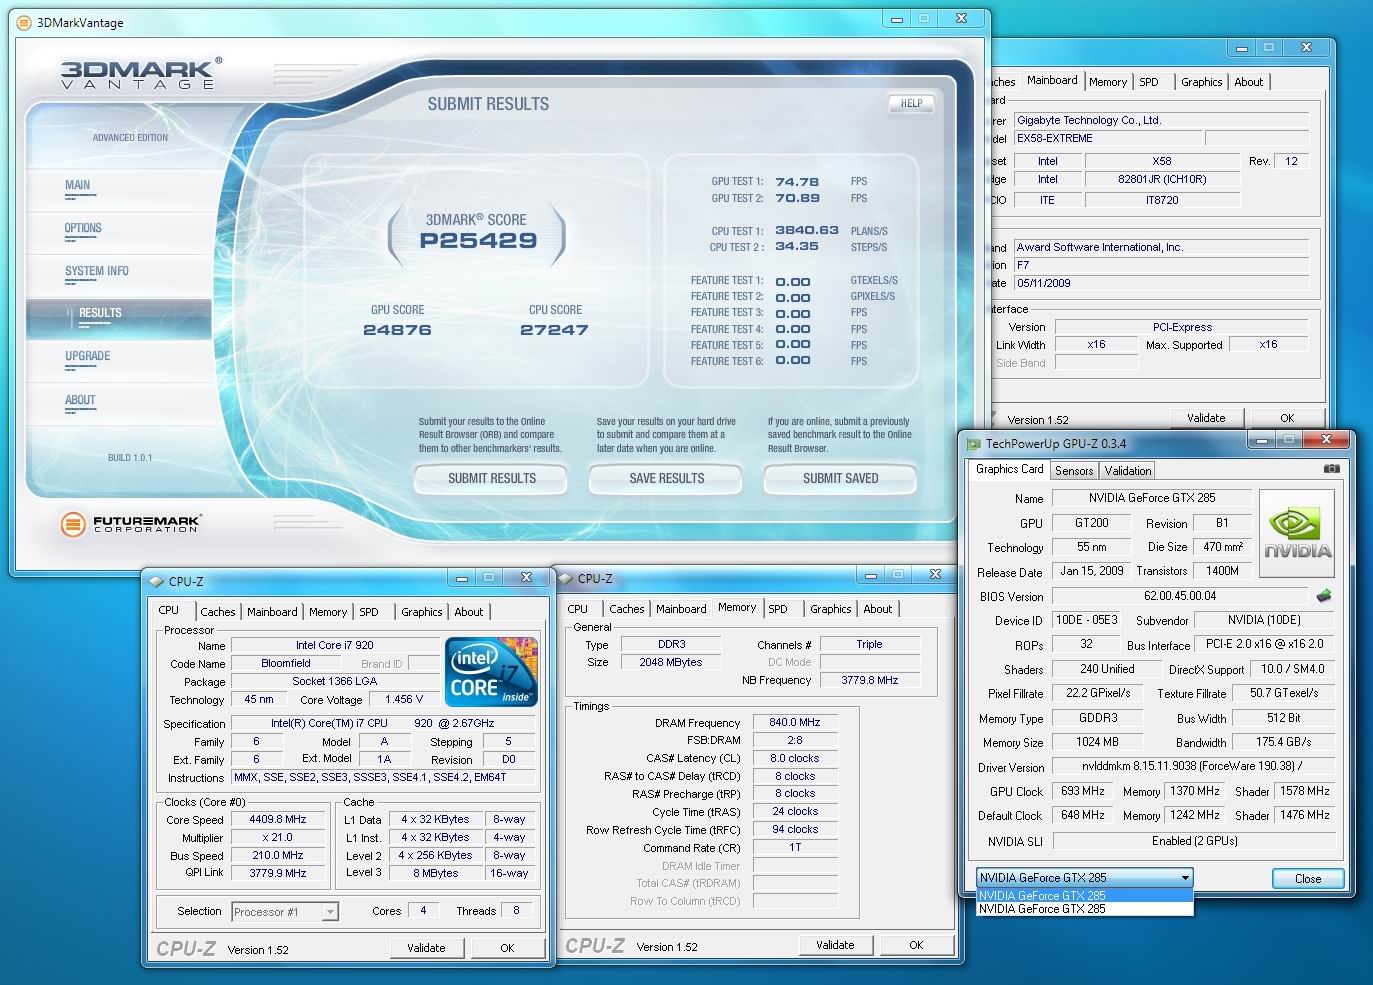Click the Channels # value Triple
Image resolution: width=1373 pixels, height=985 pixels.
tap(869, 644)
